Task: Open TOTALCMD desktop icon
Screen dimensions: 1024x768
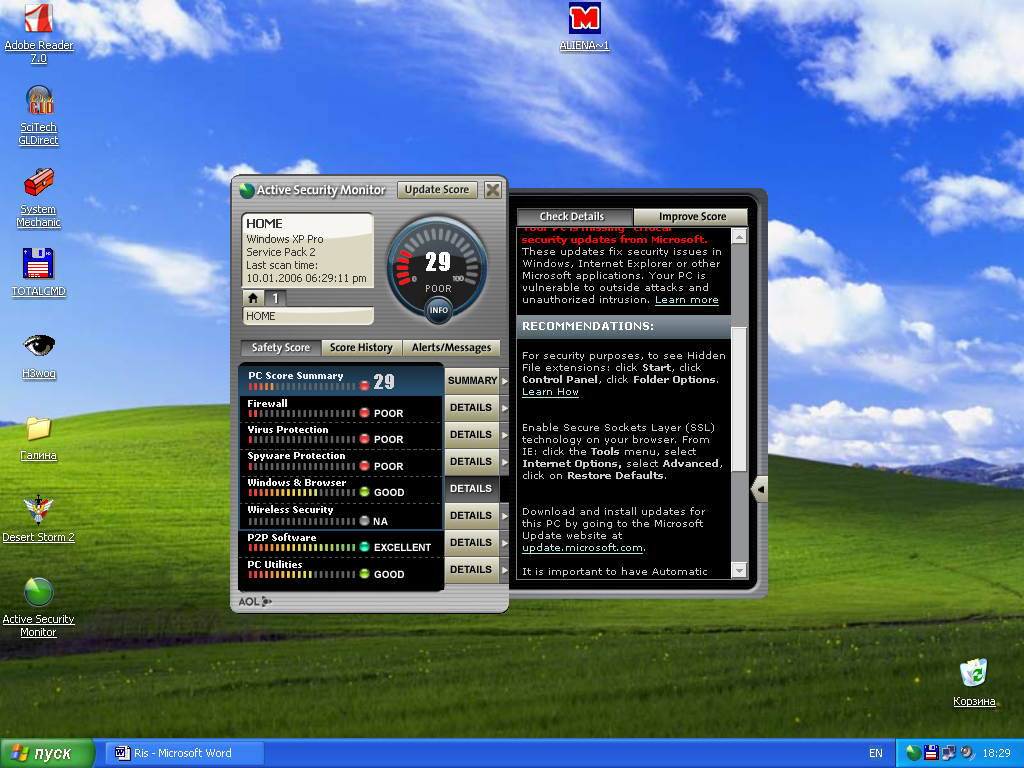Action: pos(39,273)
